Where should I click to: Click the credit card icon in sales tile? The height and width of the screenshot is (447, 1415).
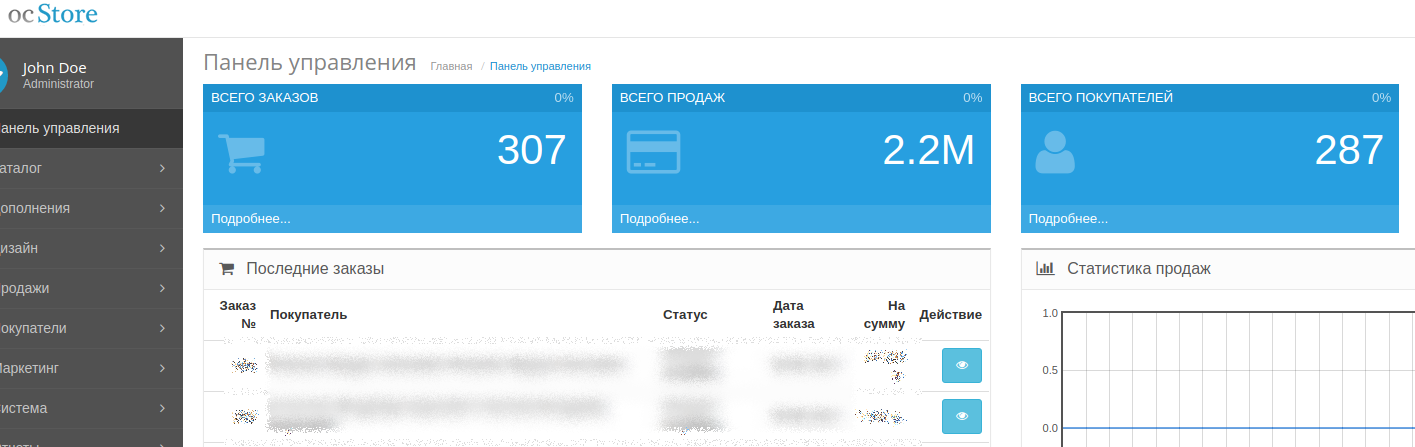653,152
